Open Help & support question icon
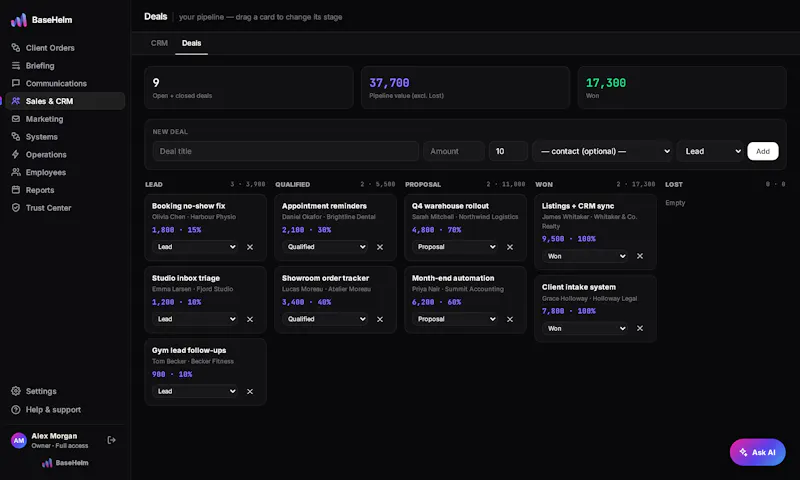The image size is (800, 480). [16, 410]
